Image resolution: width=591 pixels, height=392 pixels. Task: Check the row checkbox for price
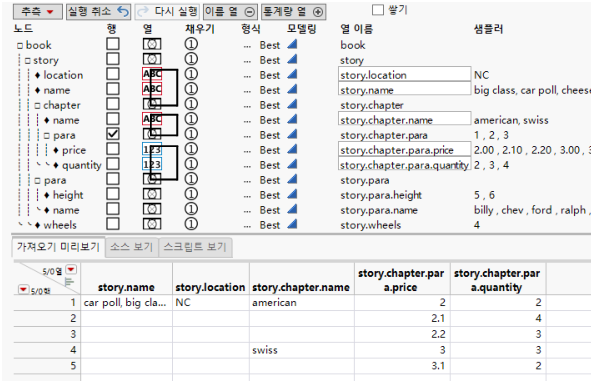tap(113, 149)
